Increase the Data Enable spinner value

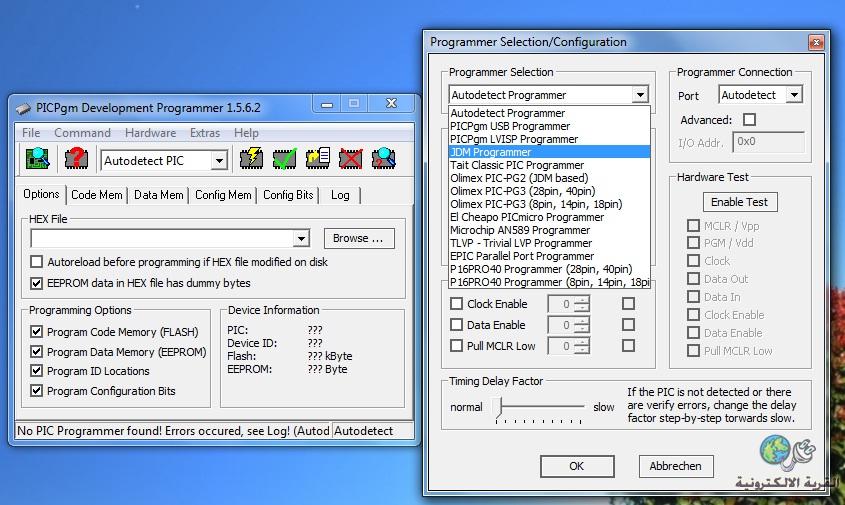coord(581,321)
